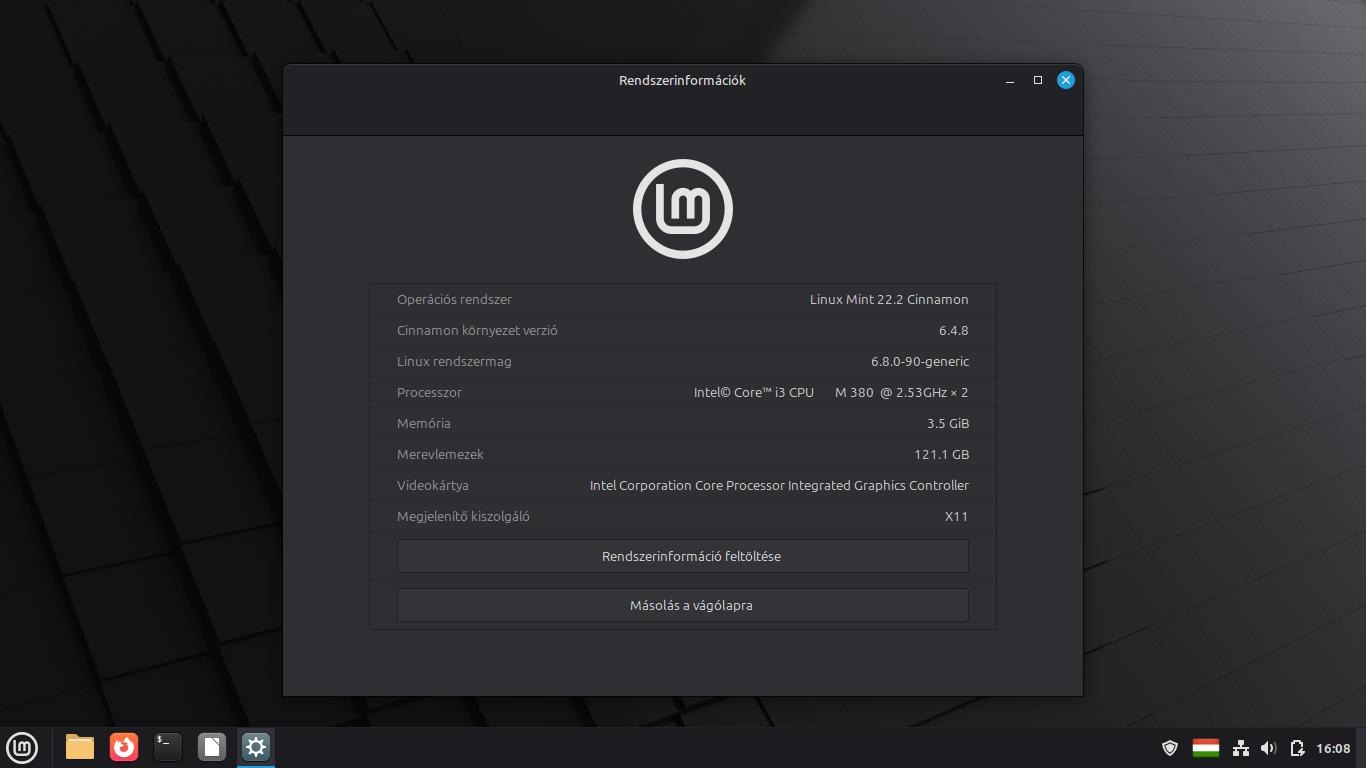Click the Linux rendszermag label
Screen dimensions: 1366x768
coord(454,361)
